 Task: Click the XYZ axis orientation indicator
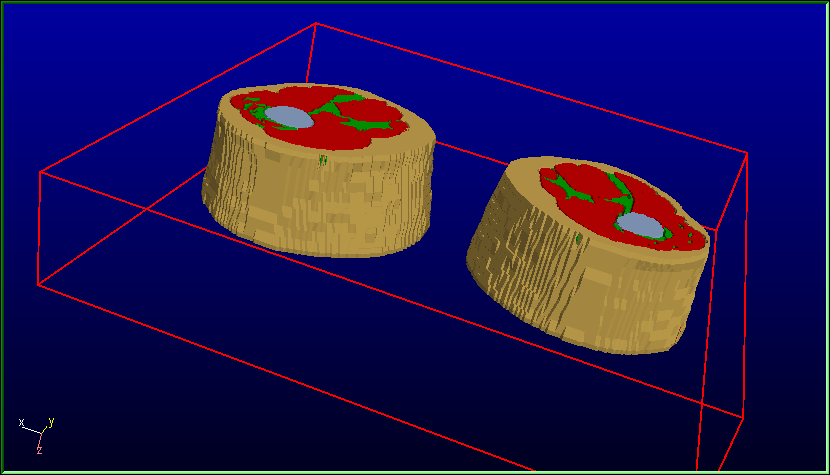click(x=36, y=436)
